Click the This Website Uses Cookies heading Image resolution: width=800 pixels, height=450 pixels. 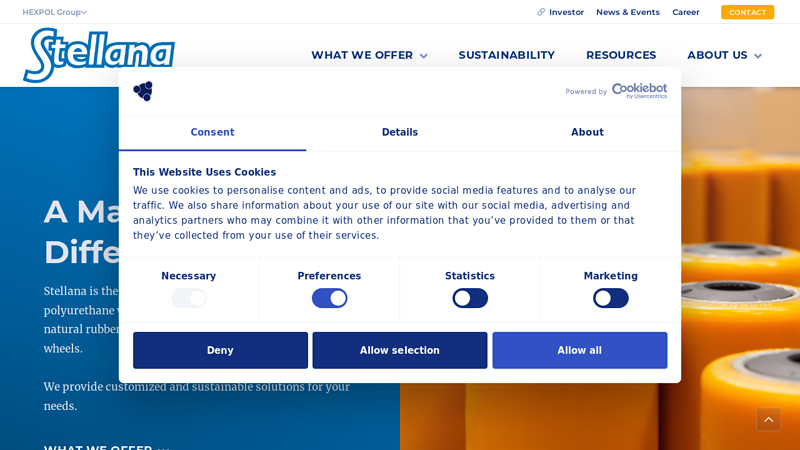click(205, 172)
